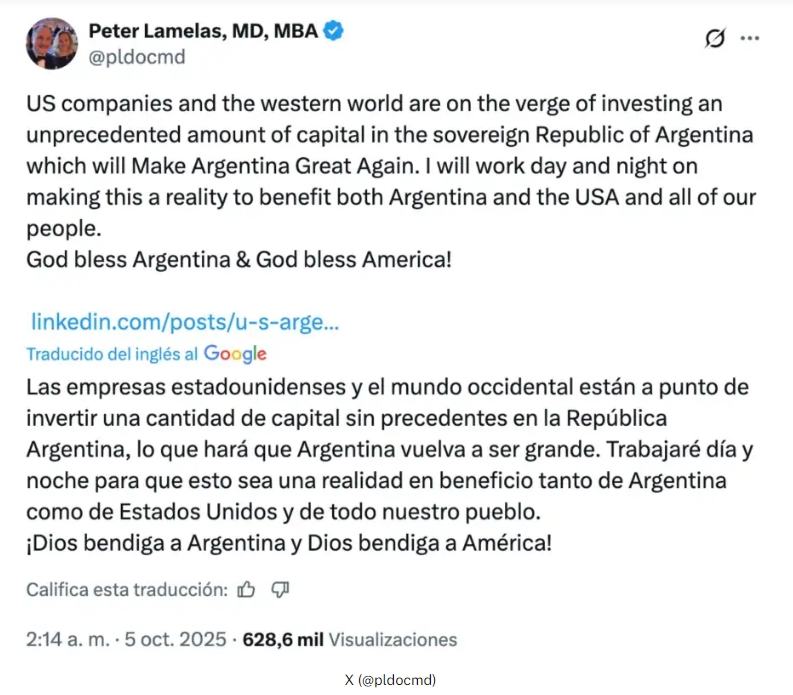Rate the translation with thumbs up
Screen dimensions: 793x695
tap(248, 589)
